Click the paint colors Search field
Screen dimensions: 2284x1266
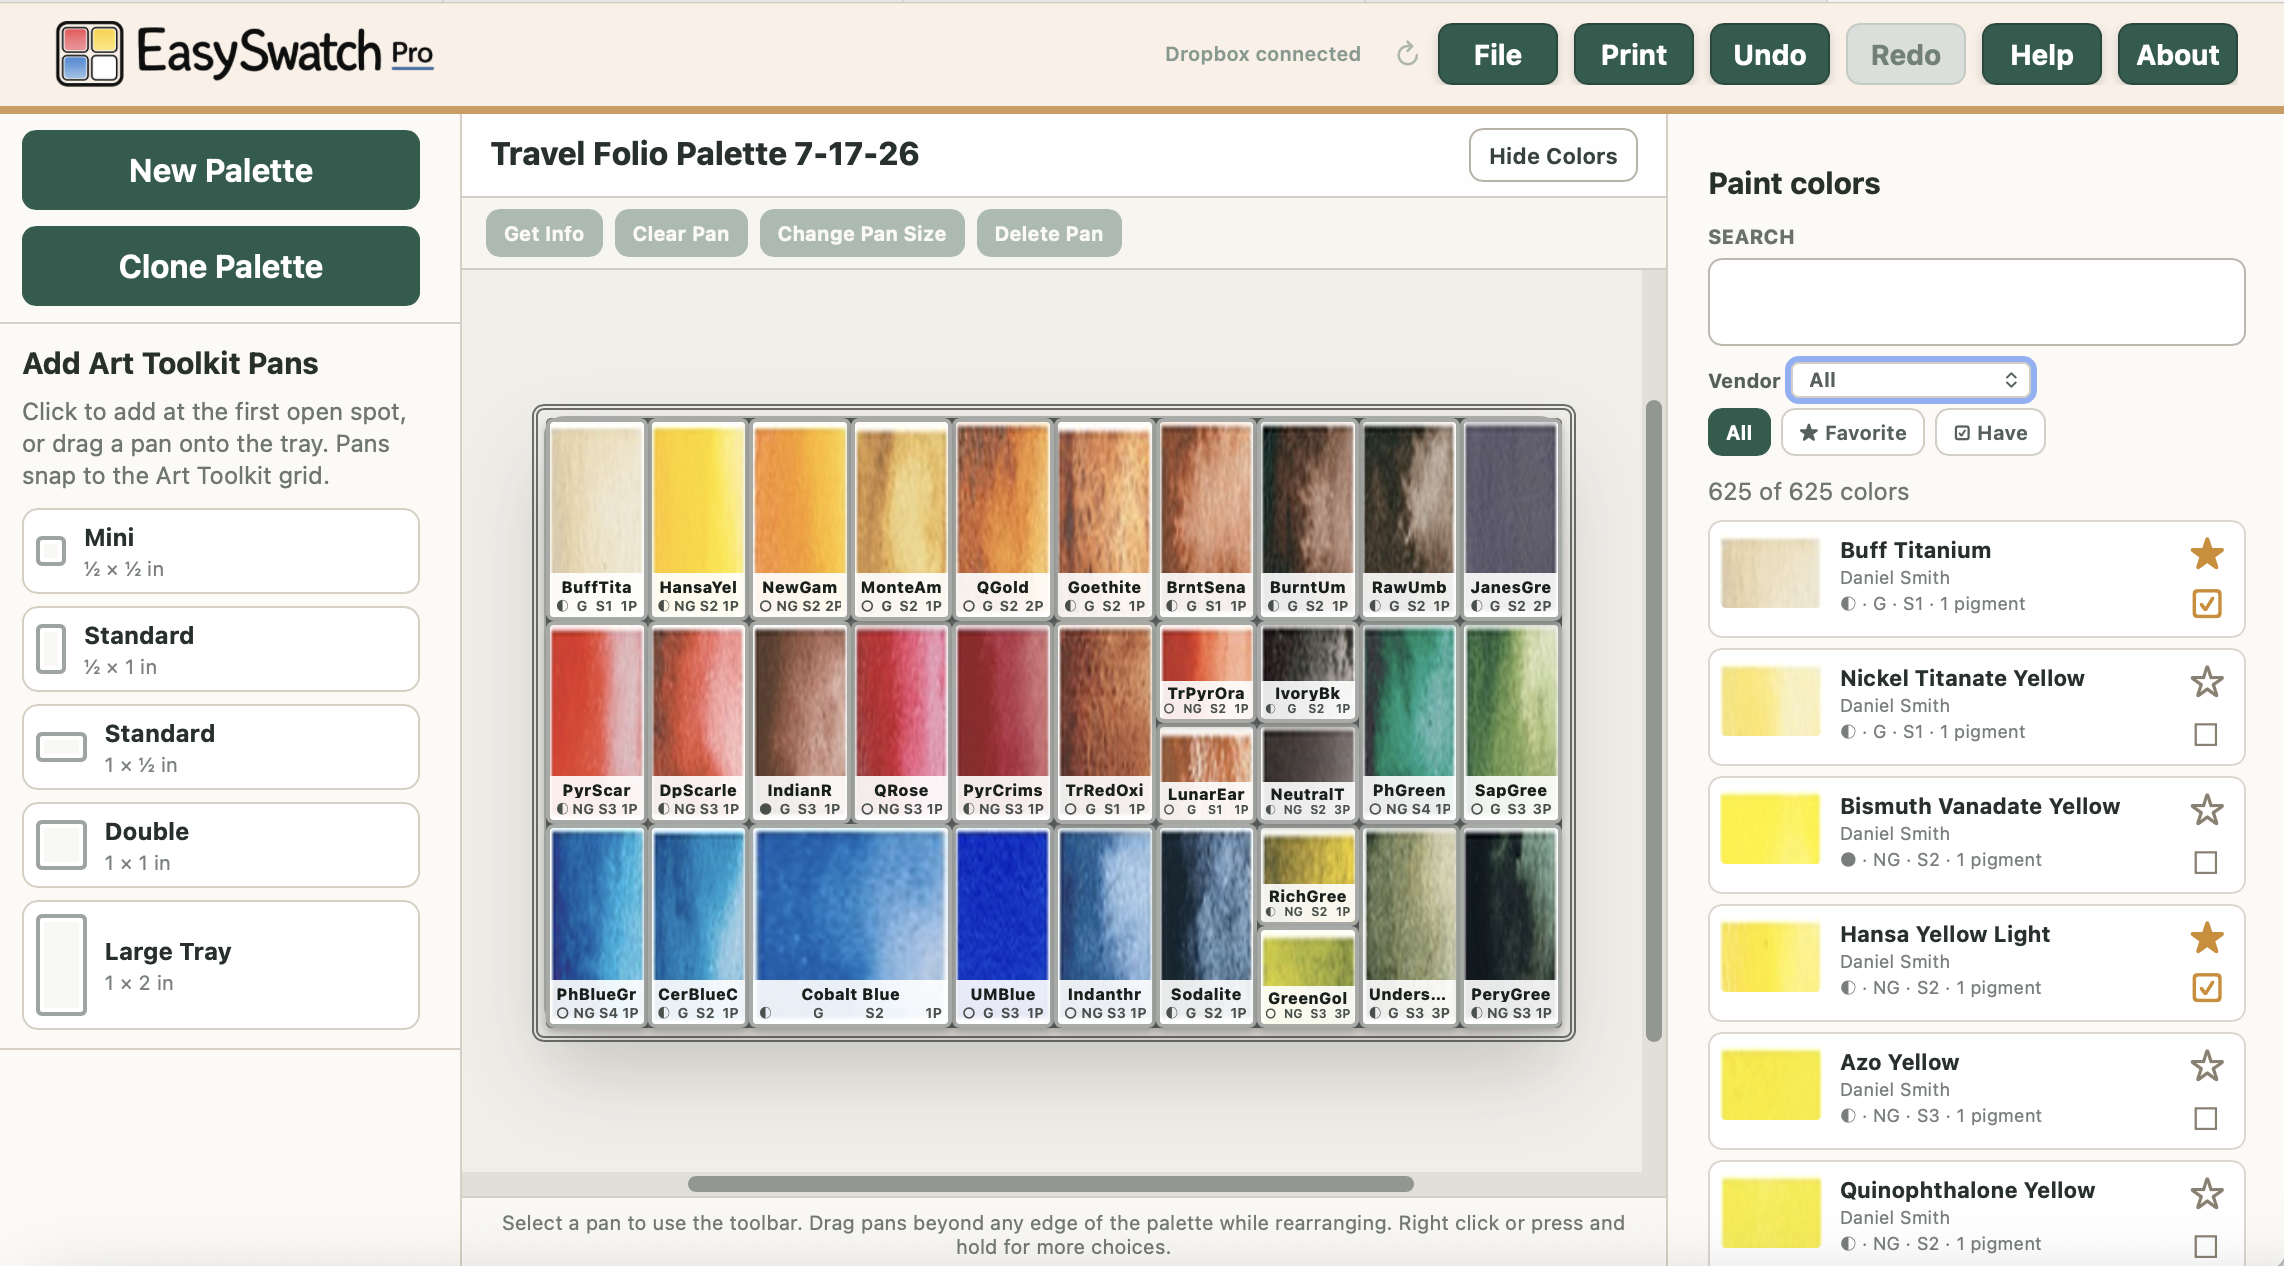1976,302
